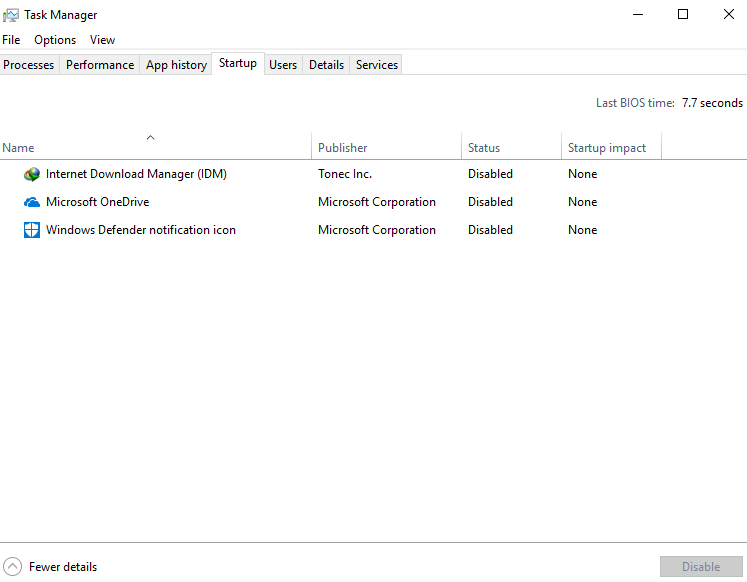Switch to the Services tab
The image size is (747, 582).
[x=377, y=65]
